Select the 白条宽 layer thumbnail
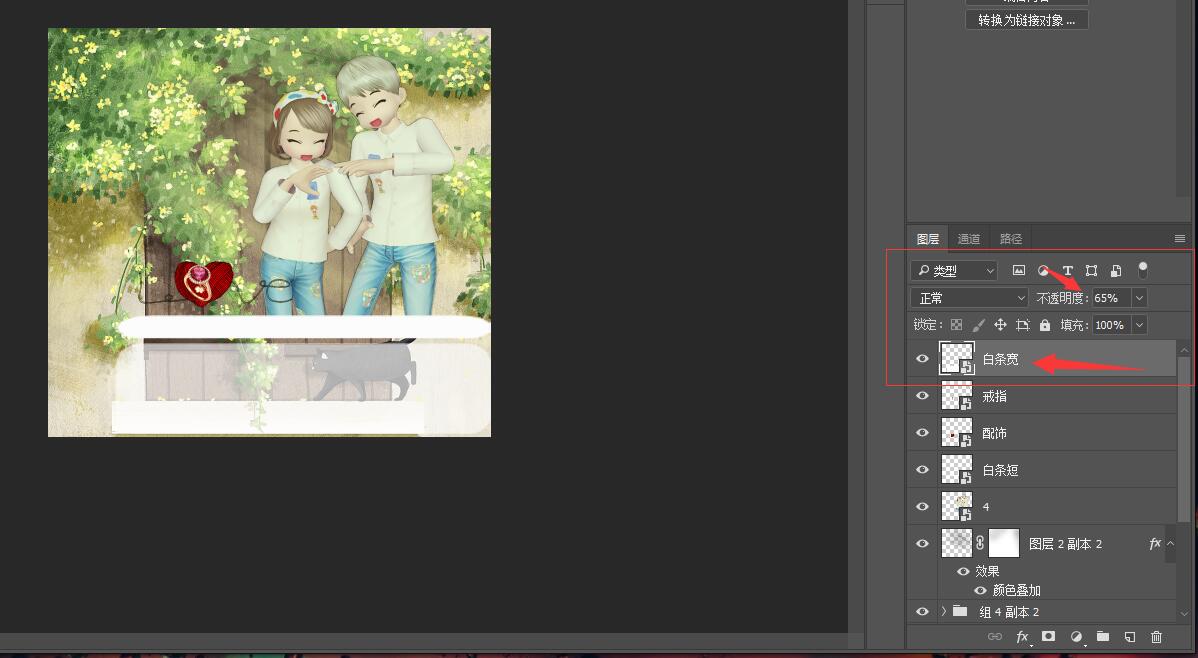Viewport: 1198px width, 658px height. coord(957,358)
